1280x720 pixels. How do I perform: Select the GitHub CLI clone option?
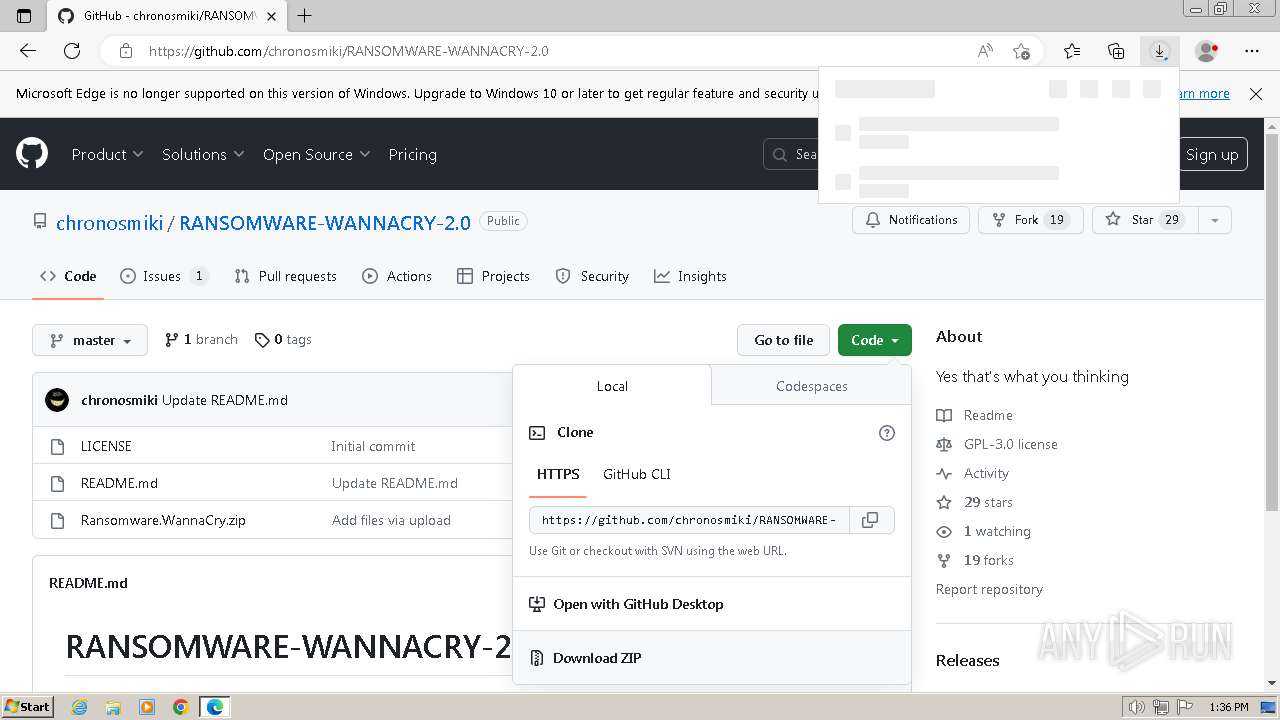637,474
